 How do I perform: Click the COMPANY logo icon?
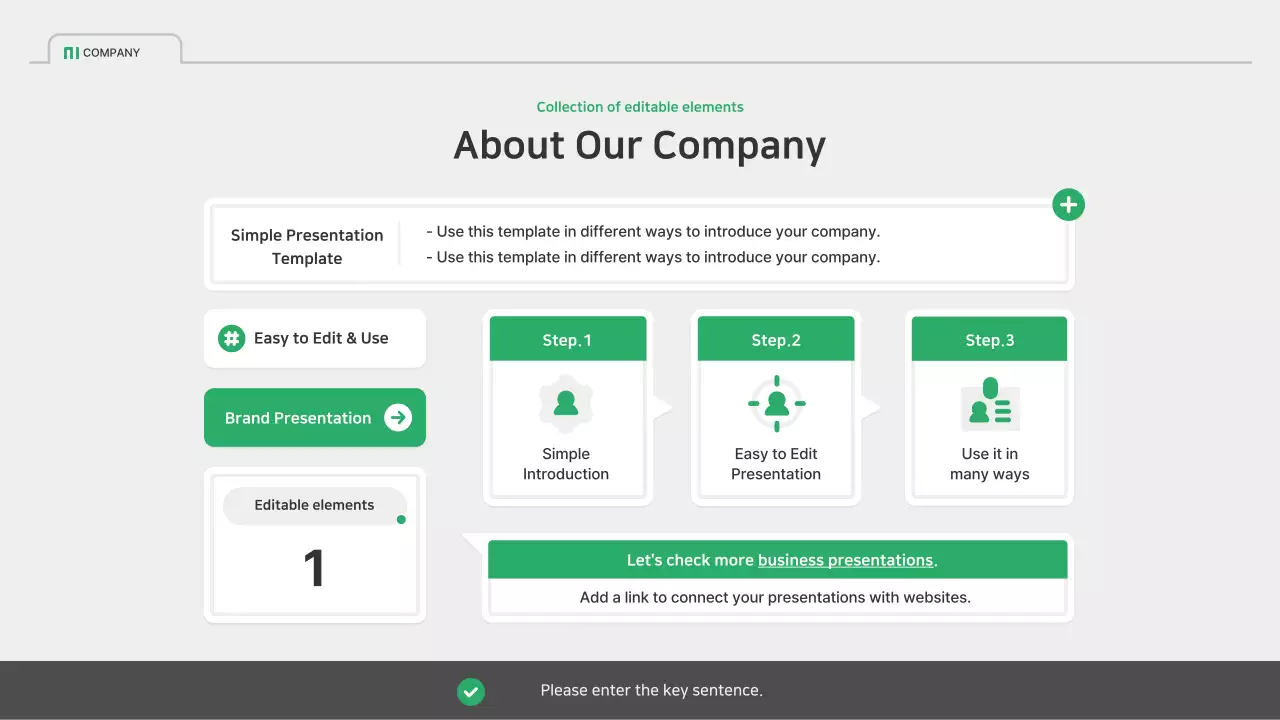pyautogui.click(x=71, y=52)
